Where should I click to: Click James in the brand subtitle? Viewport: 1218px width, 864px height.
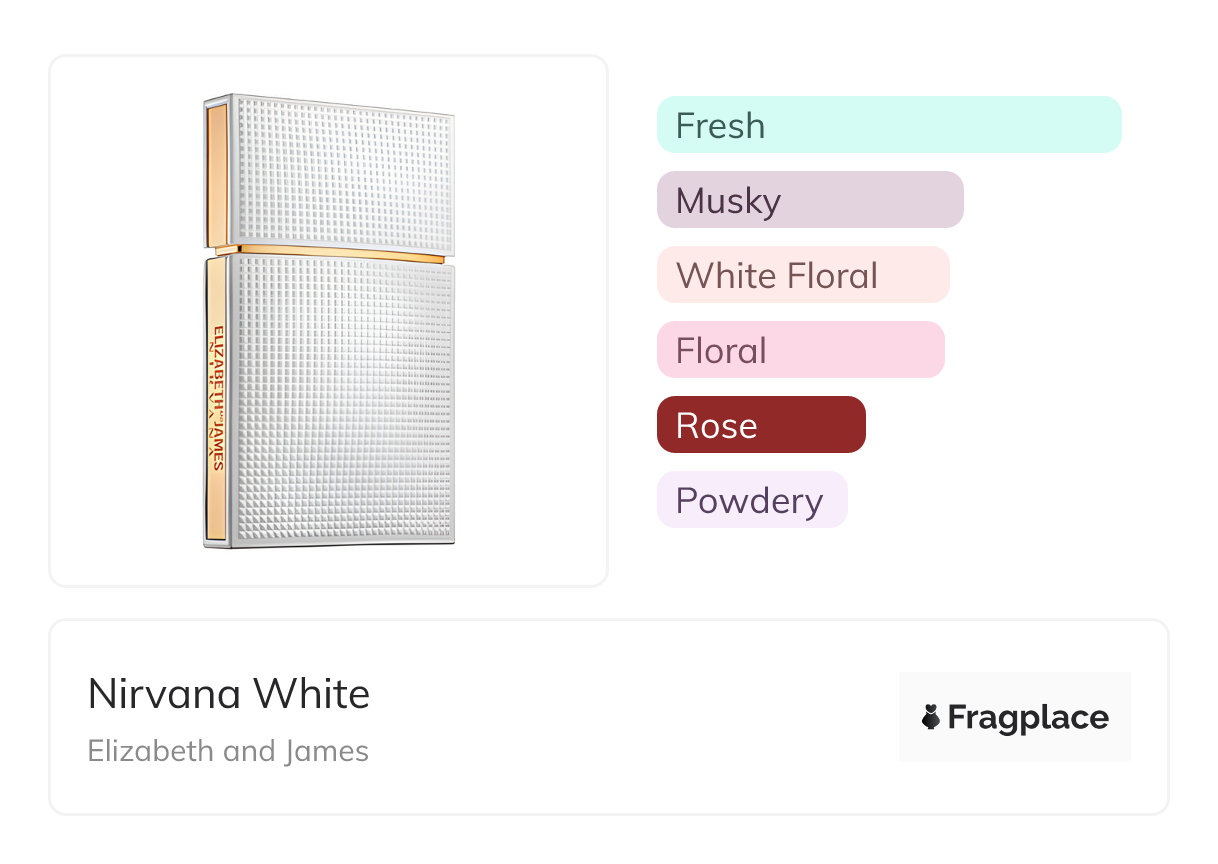326,751
